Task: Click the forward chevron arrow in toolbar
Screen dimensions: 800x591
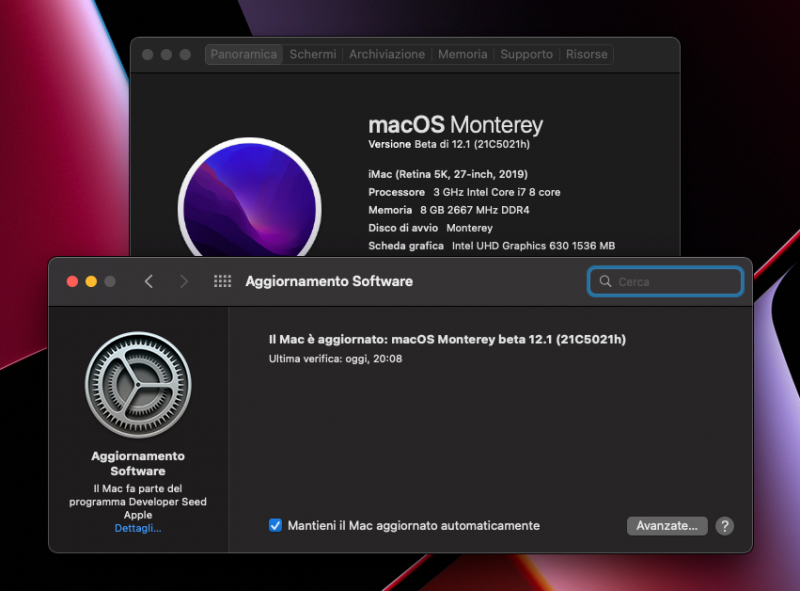Action: click(184, 282)
